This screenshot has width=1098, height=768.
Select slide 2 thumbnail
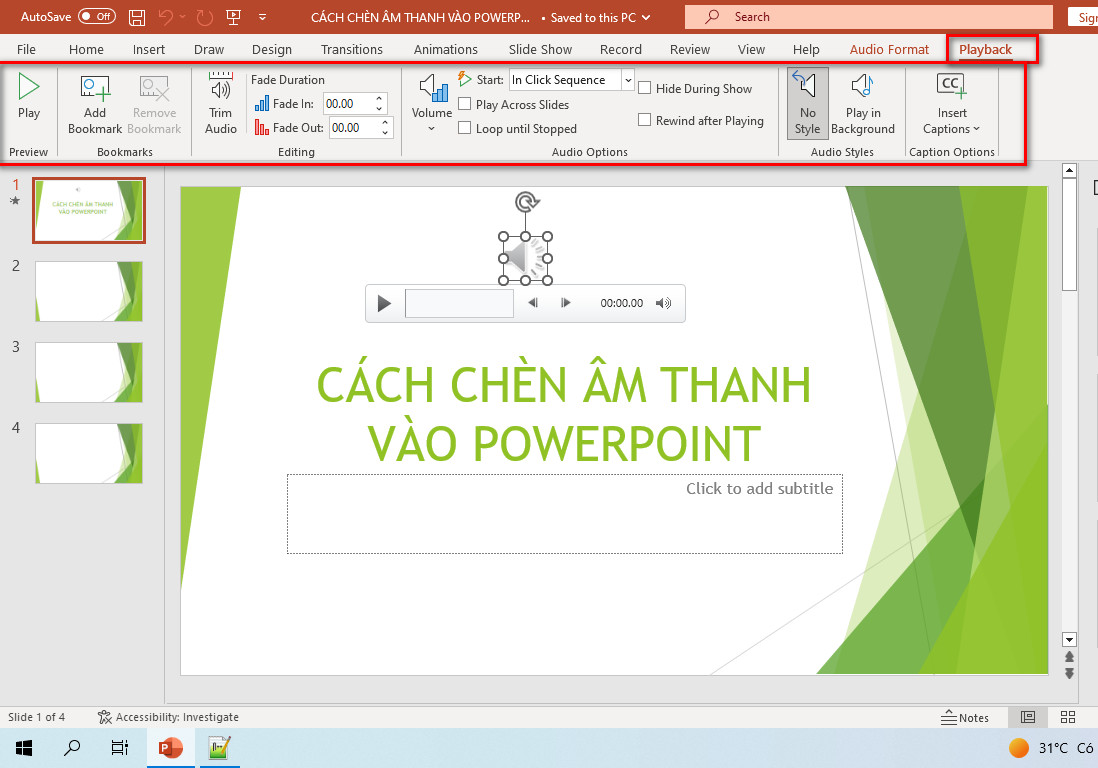[x=89, y=291]
